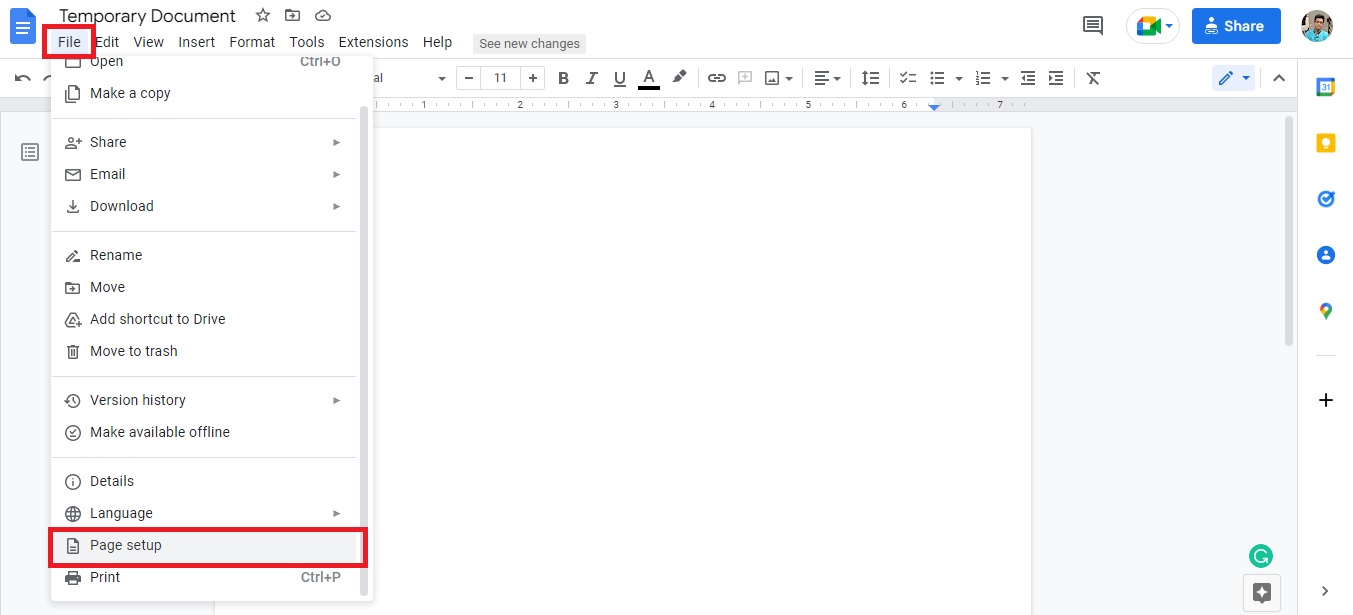
Task: Open Google Calendar sidebar panel
Action: pos(1325,87)
